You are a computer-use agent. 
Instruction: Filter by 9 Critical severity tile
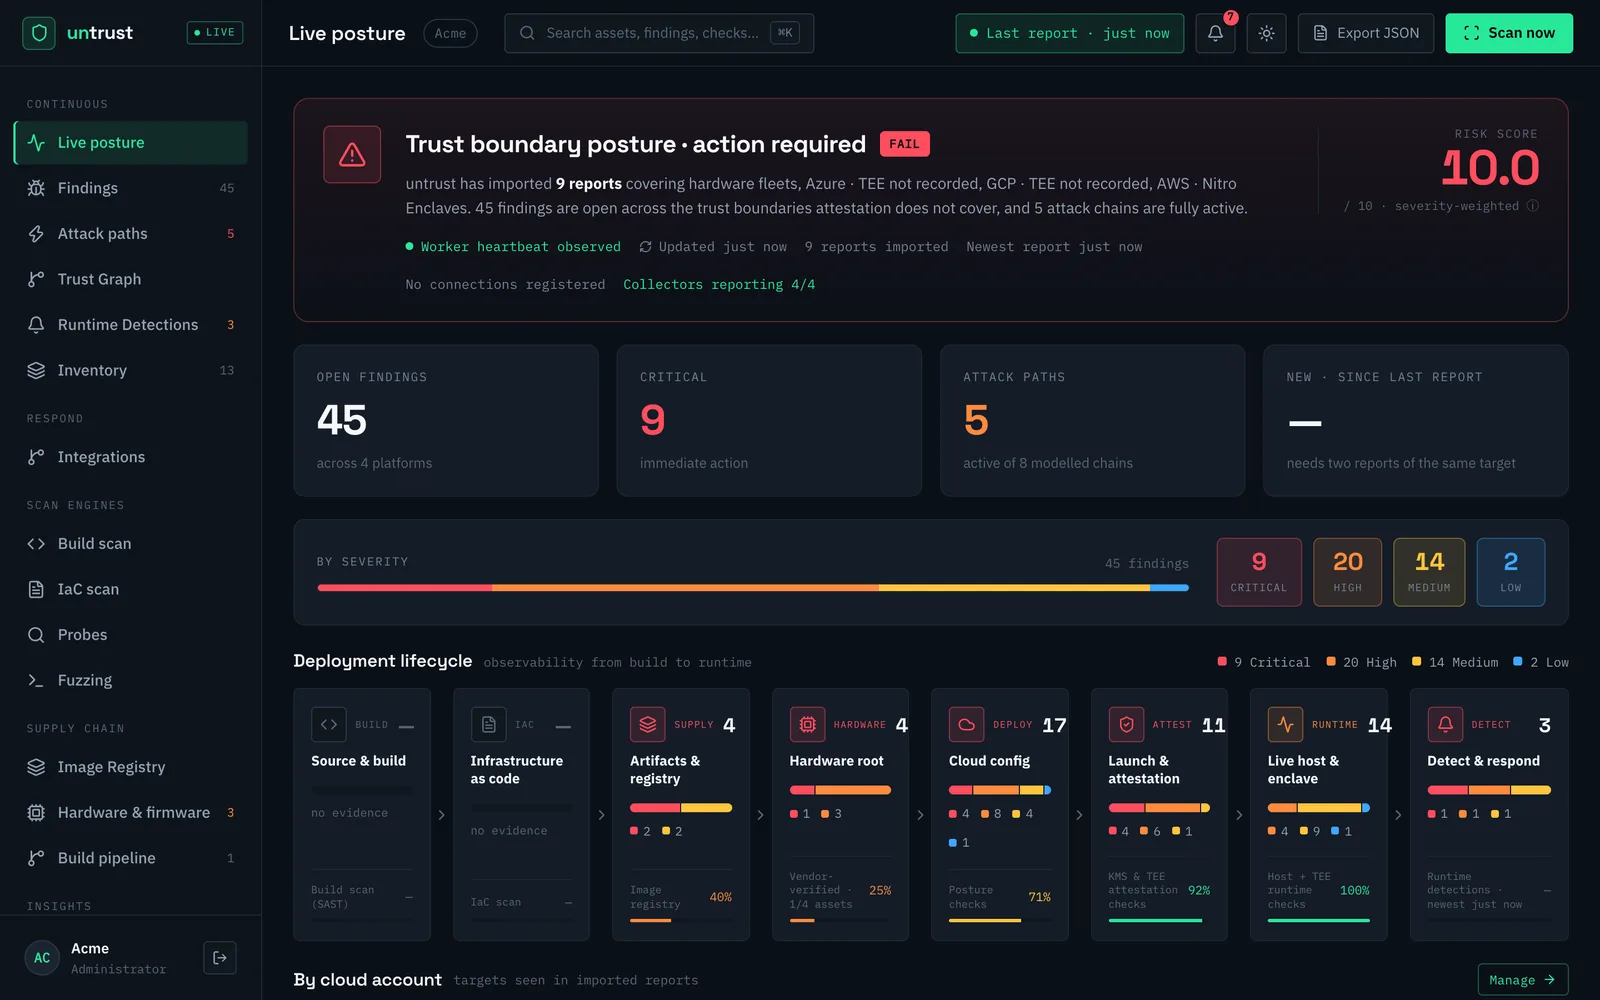pyautogui.click(x=1259, y=572)
